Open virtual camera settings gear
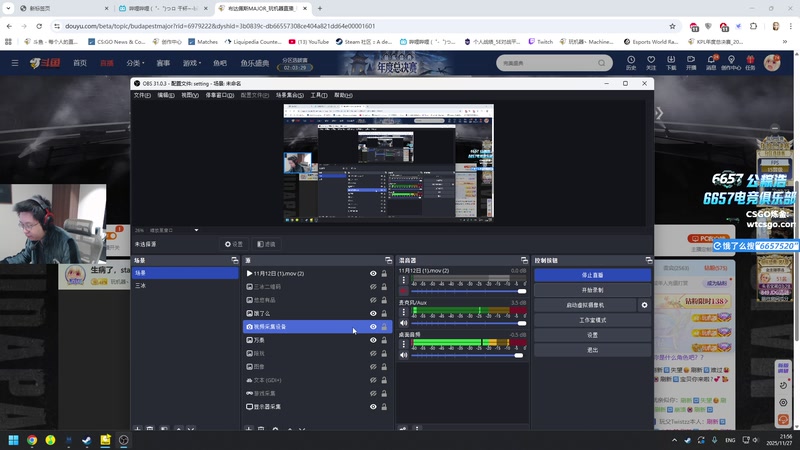800x450 pixels. [644, 305]
